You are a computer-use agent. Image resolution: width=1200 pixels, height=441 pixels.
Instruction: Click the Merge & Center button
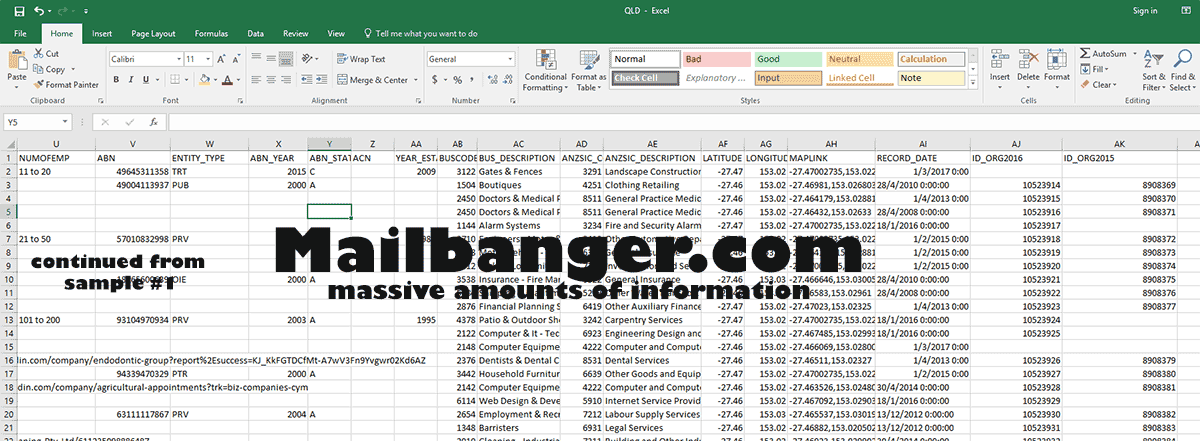pos(372,80)
